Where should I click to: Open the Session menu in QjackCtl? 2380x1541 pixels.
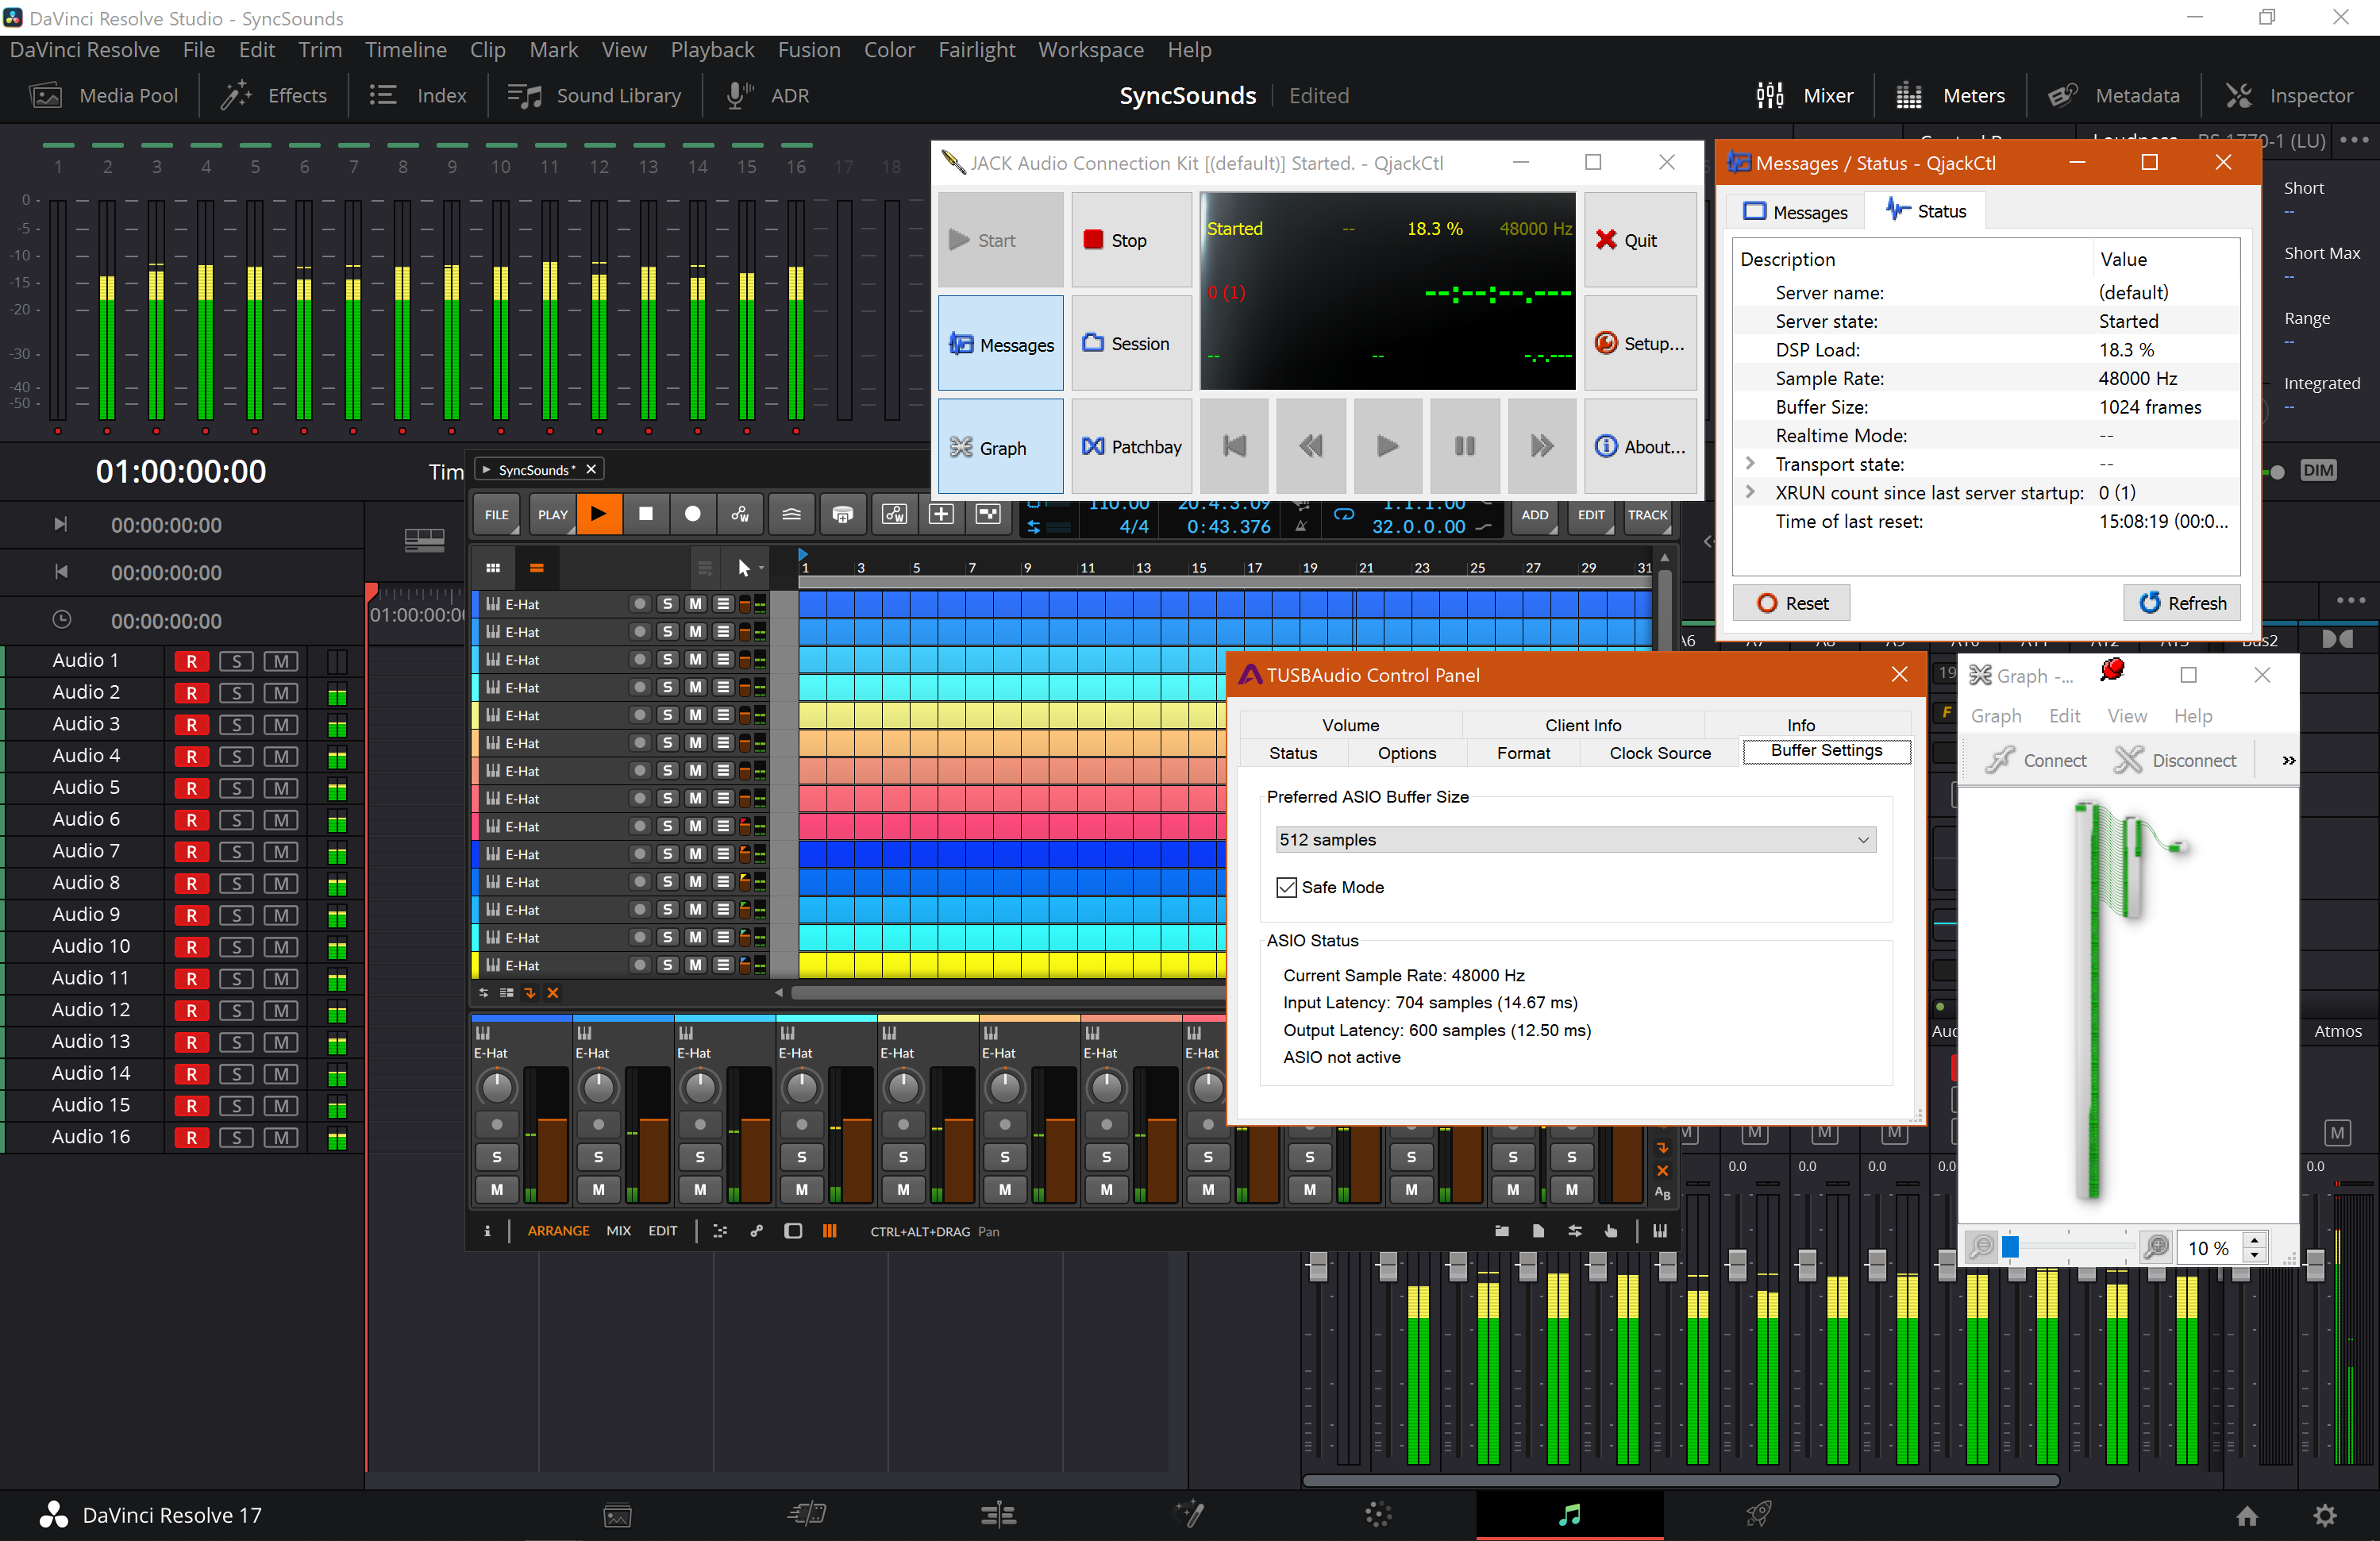point(1132,343)
